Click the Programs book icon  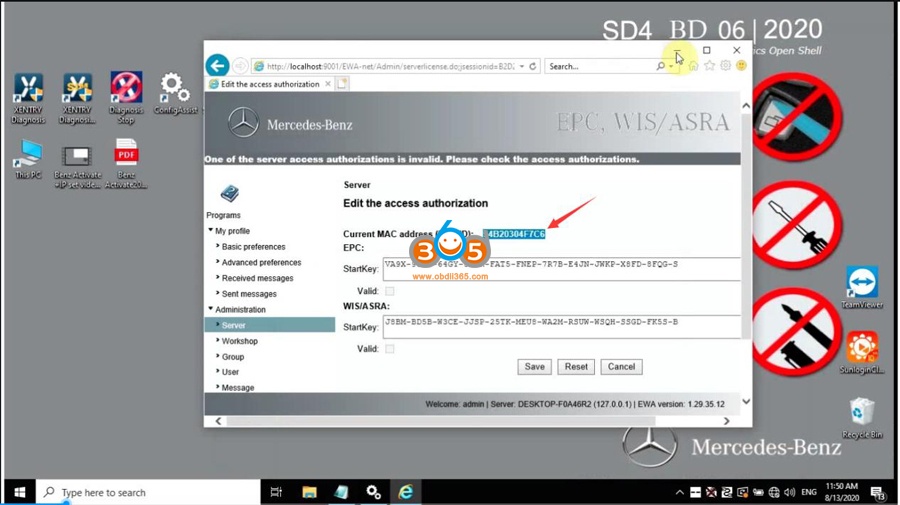click(x=230, y=193)
